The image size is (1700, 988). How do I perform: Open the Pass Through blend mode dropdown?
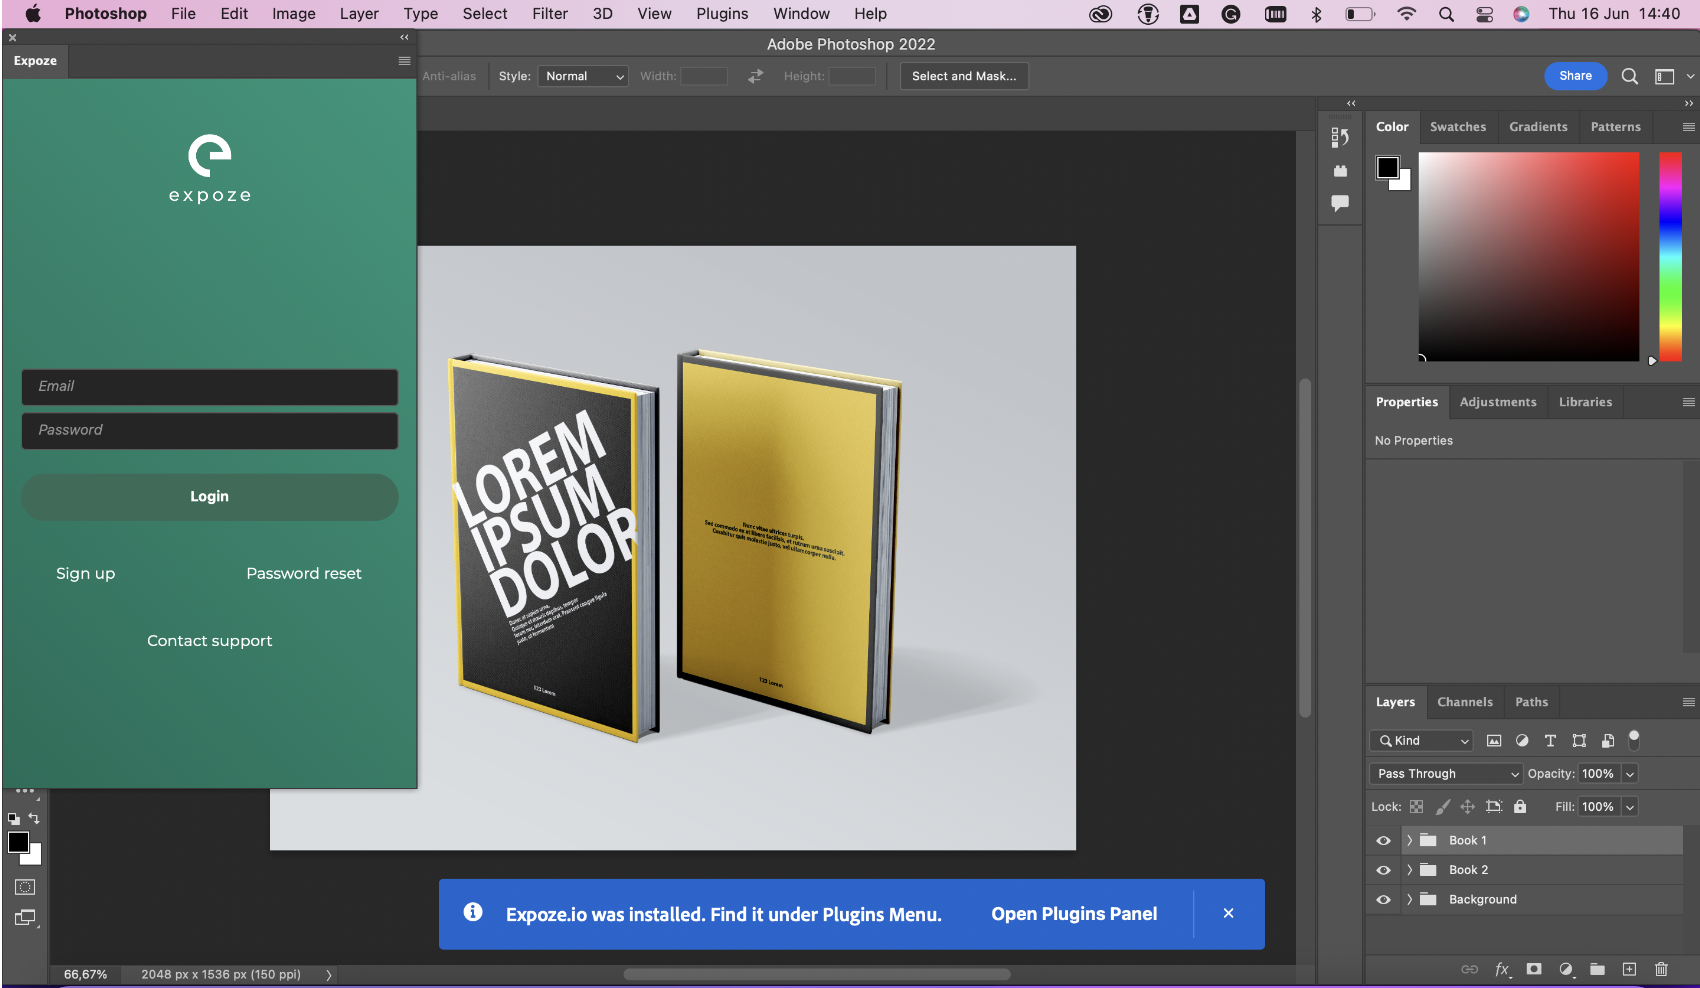point(1446,774)
